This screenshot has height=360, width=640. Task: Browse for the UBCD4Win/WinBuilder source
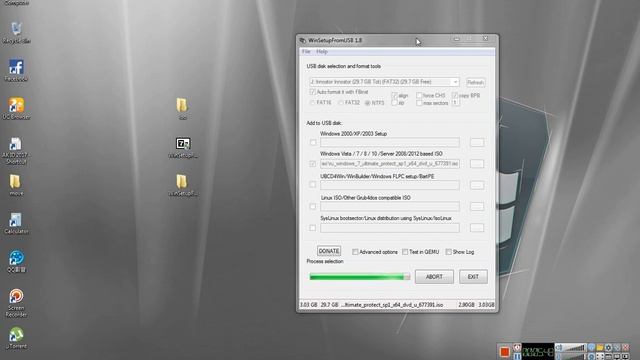point(477,185)
